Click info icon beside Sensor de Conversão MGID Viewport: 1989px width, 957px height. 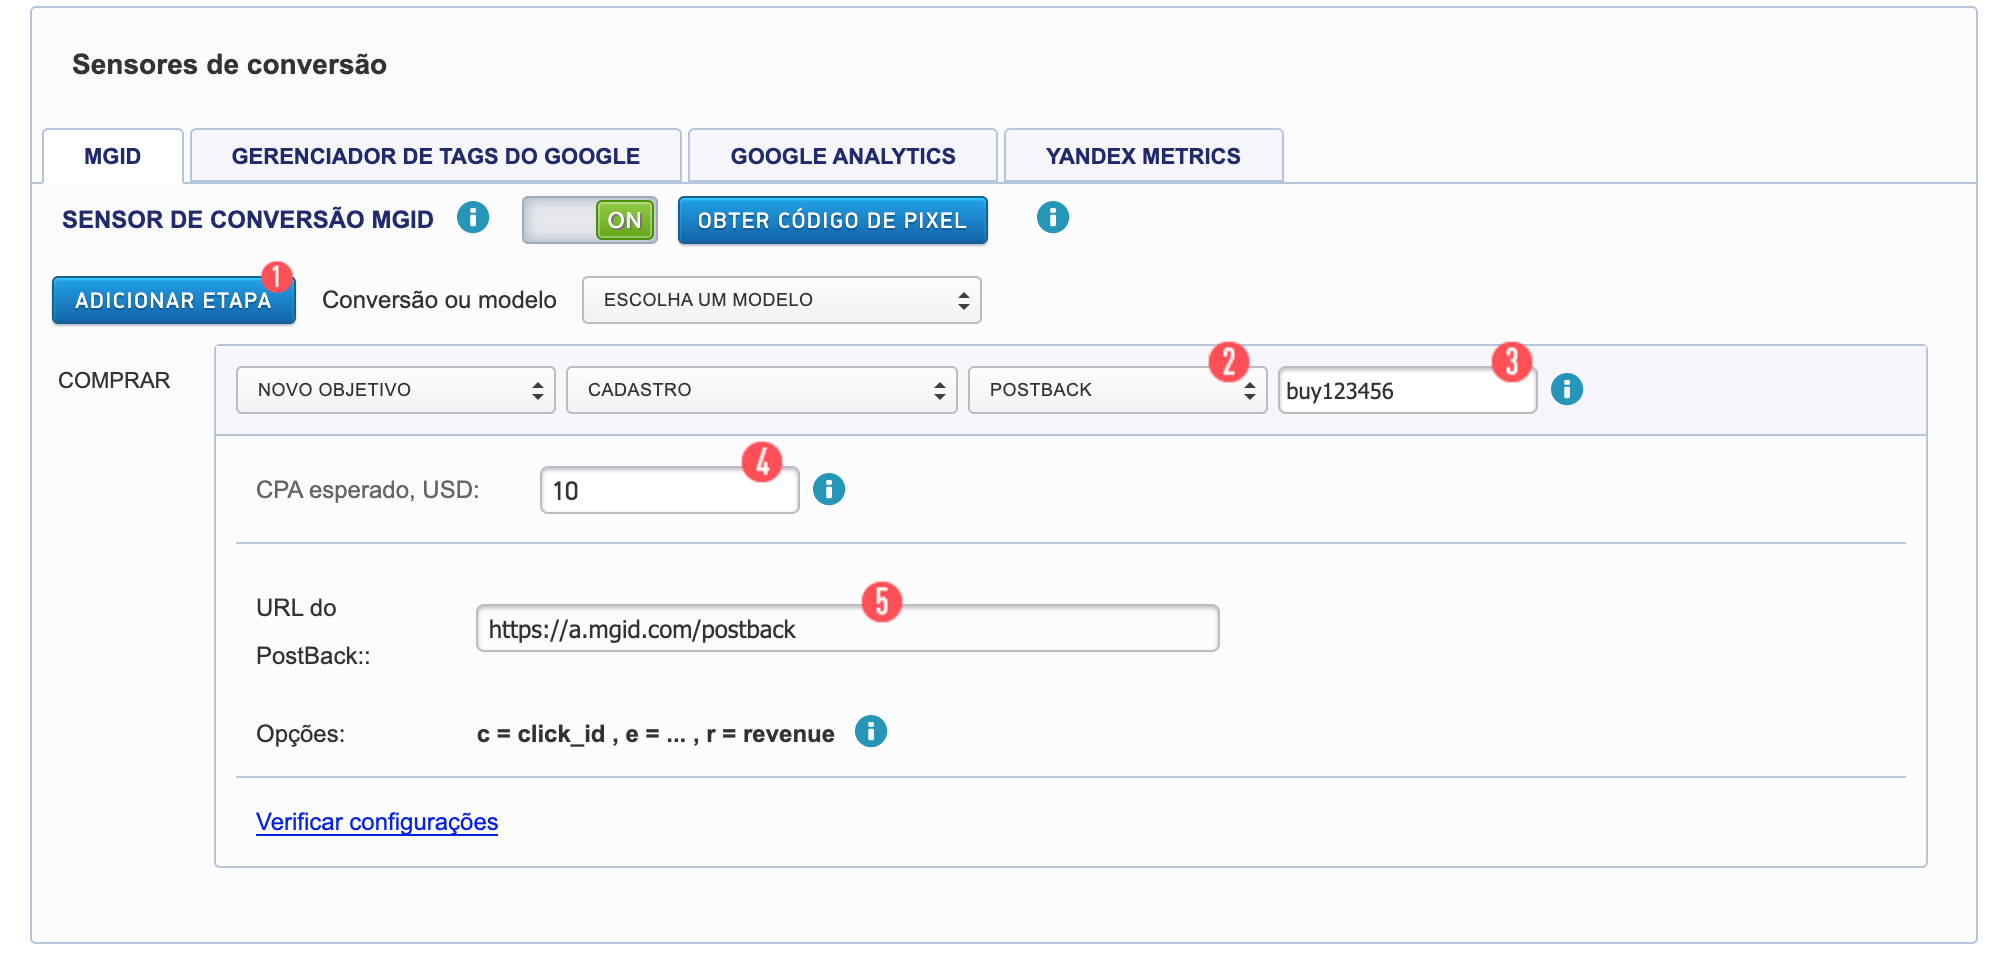472,217
